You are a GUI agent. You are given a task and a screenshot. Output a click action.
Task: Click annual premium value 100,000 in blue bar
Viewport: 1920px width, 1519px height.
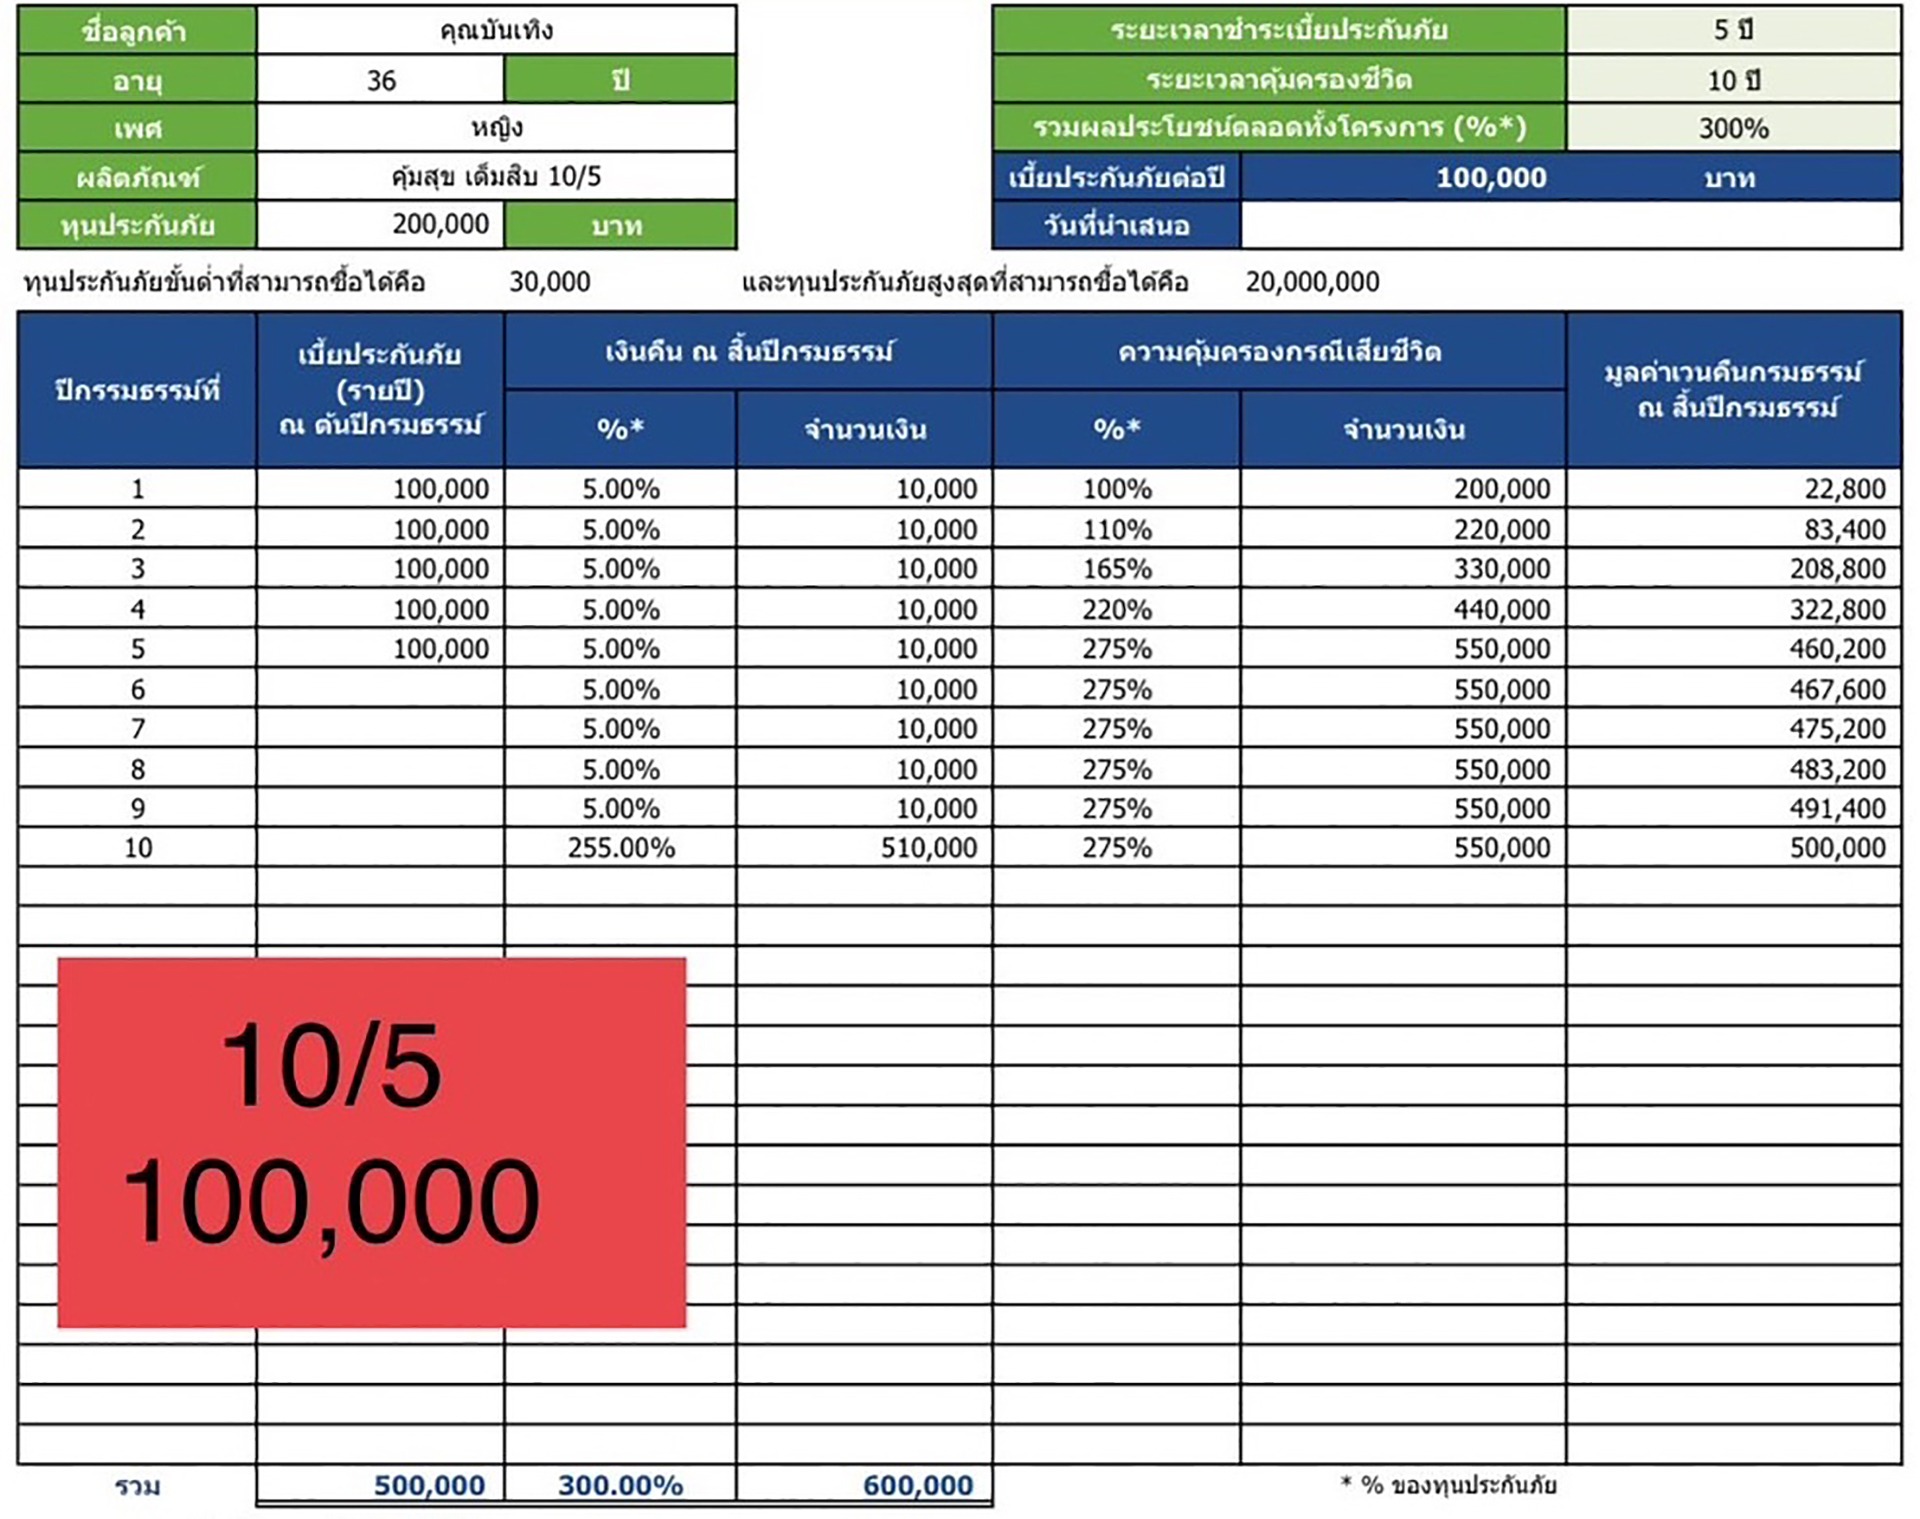[x=1490, y=178]
